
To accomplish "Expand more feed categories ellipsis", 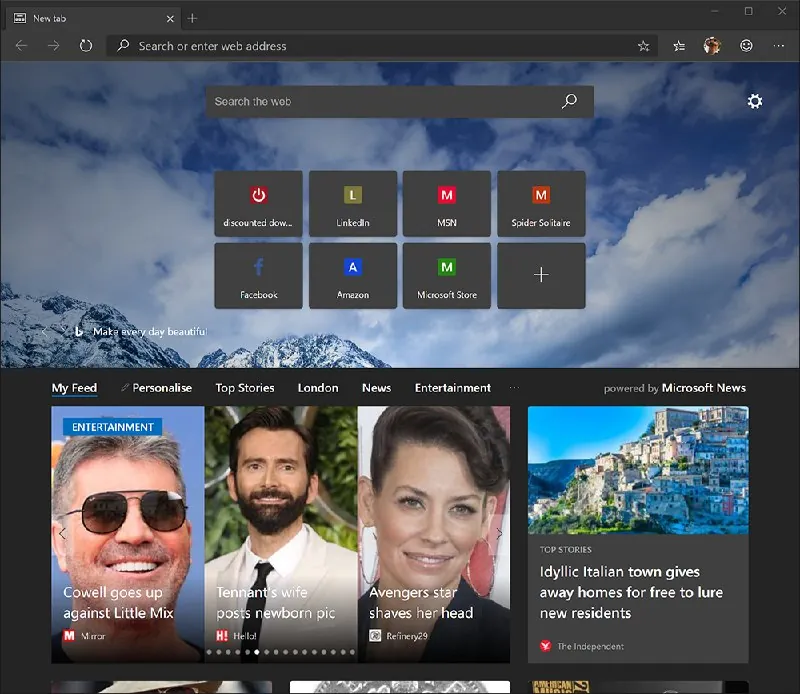I will [514, 388].
